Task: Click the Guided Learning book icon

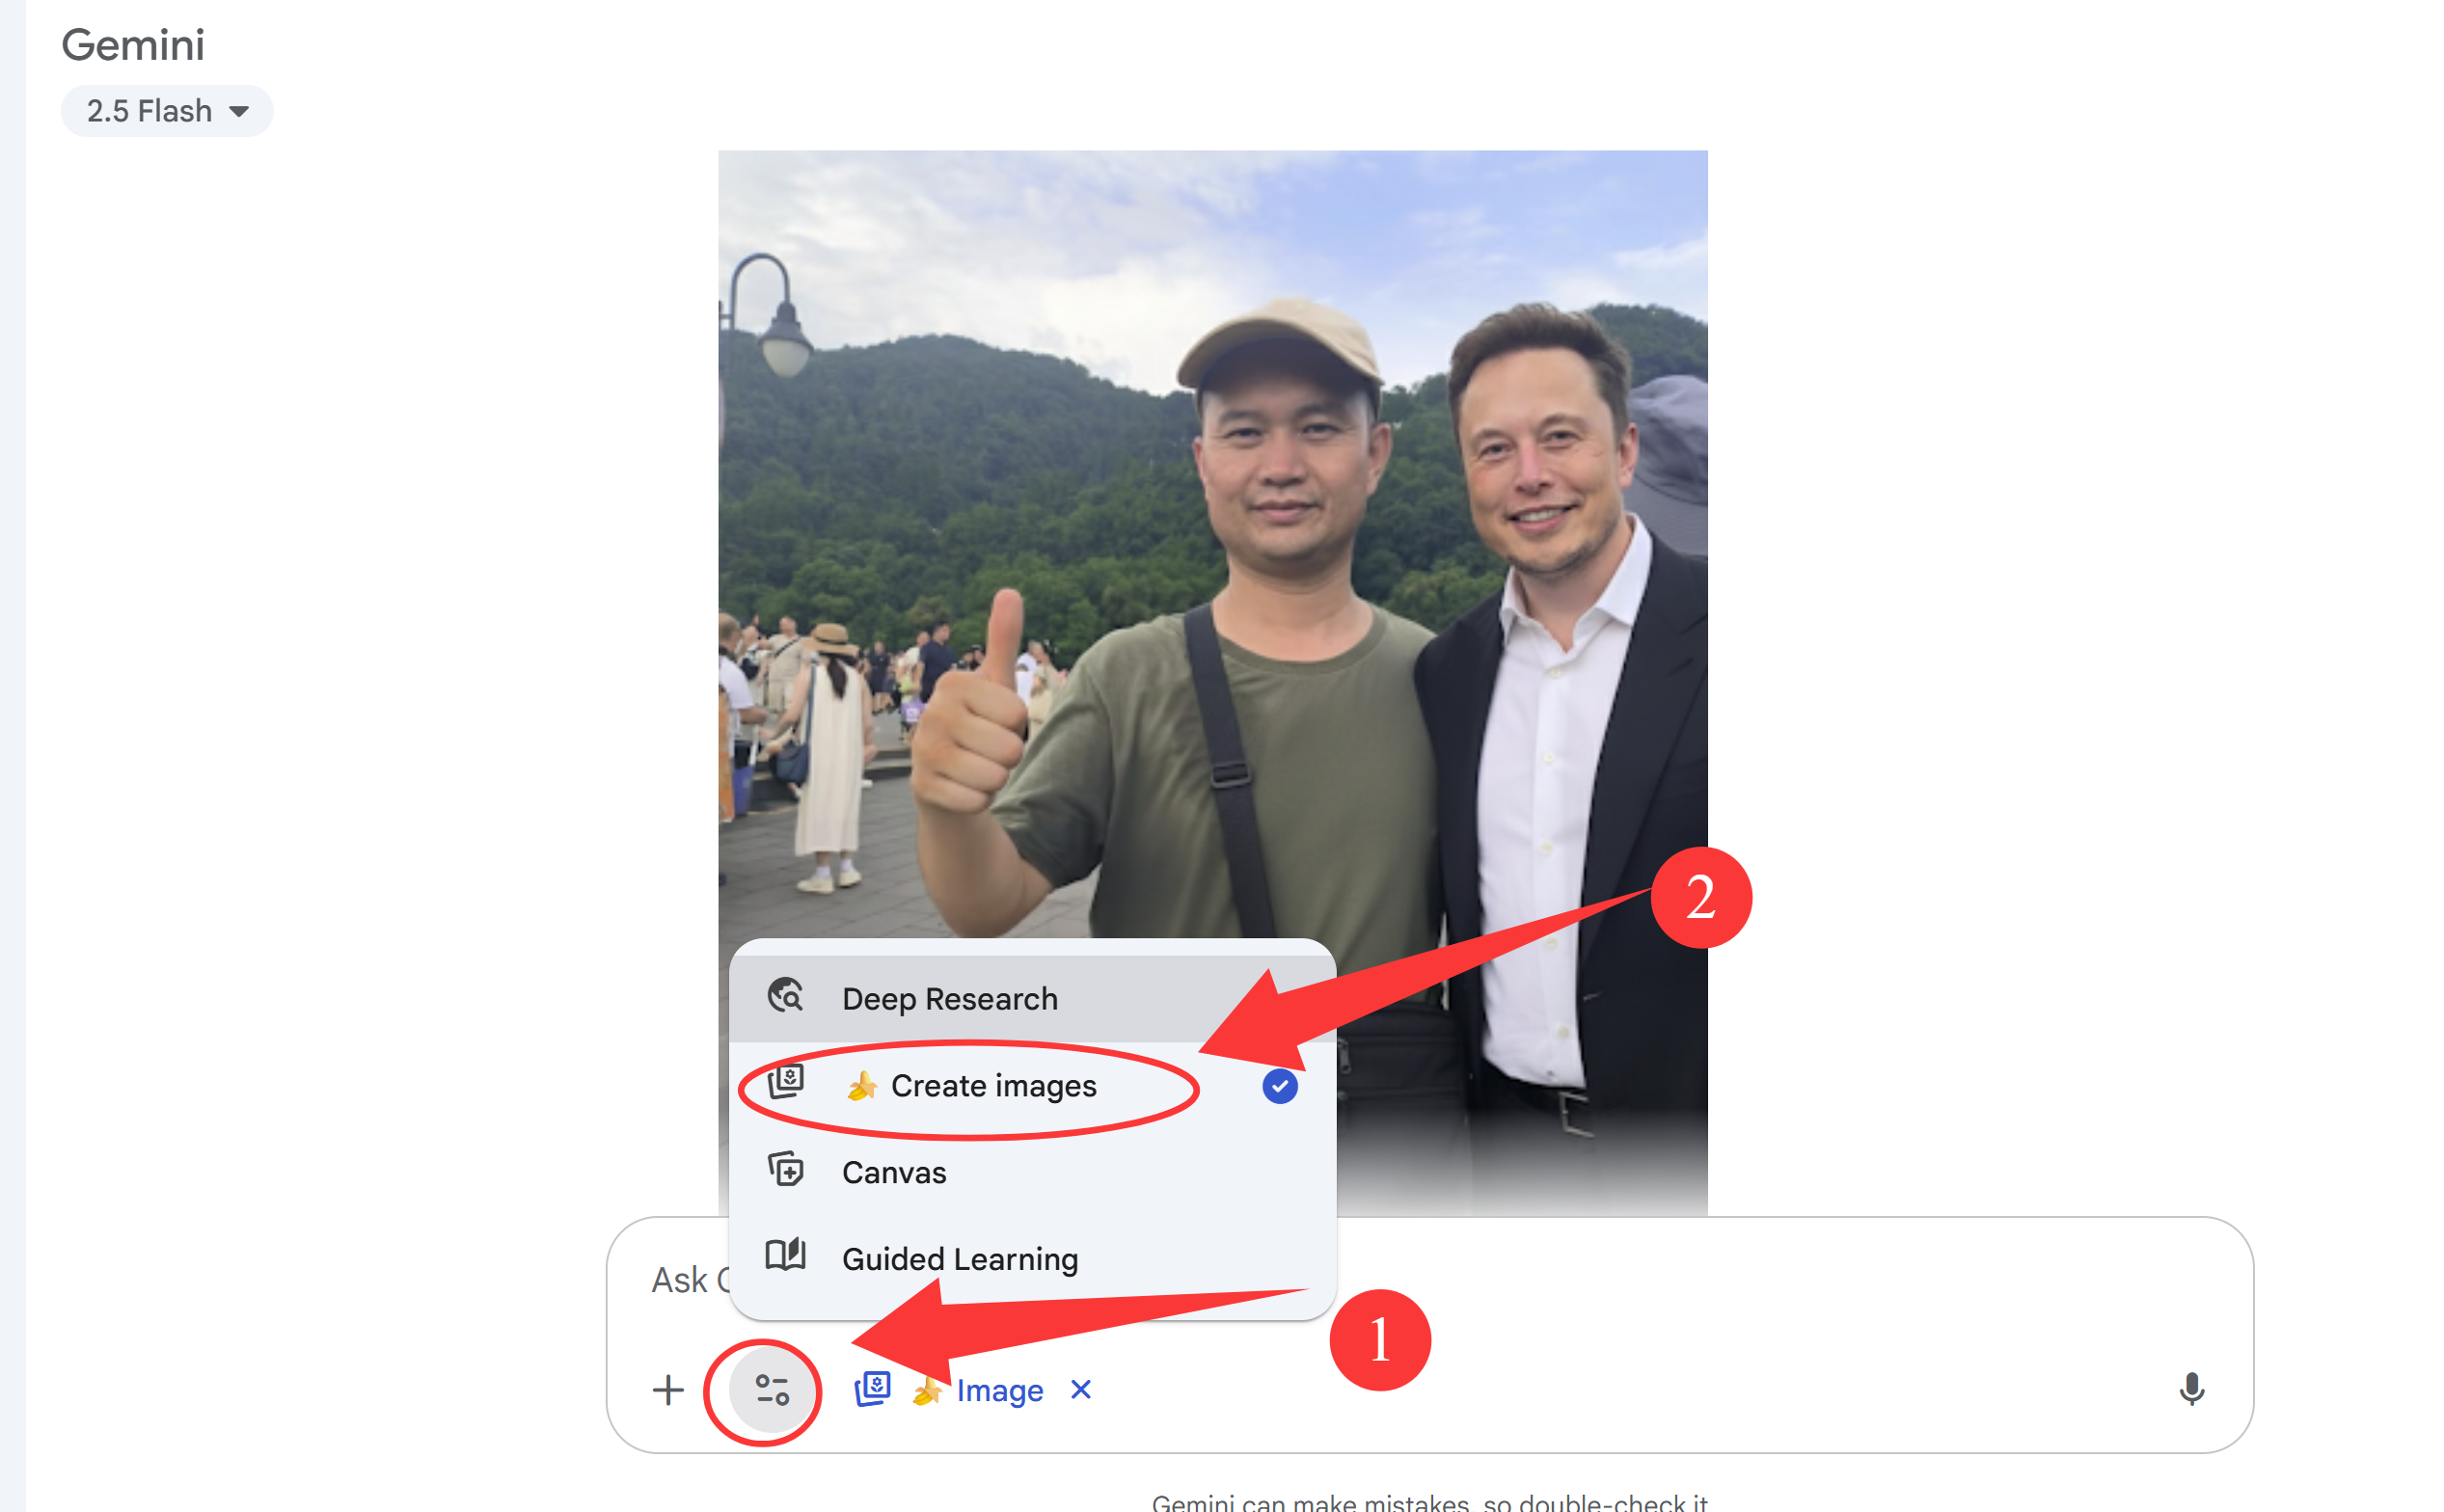Action: tap(786, 1256)
